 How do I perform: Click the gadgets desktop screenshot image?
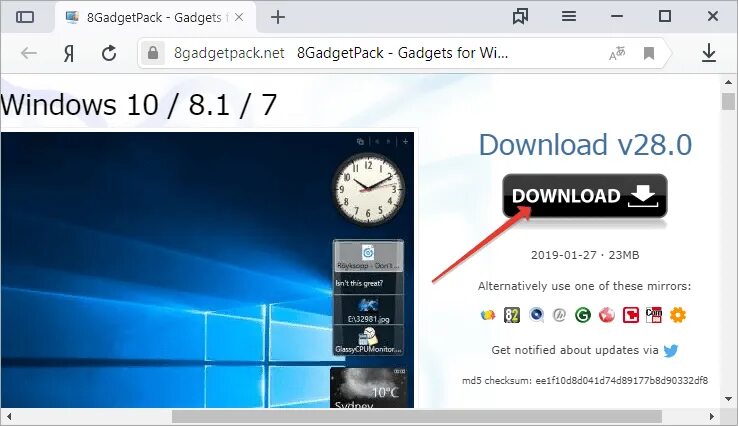[207, 270]
